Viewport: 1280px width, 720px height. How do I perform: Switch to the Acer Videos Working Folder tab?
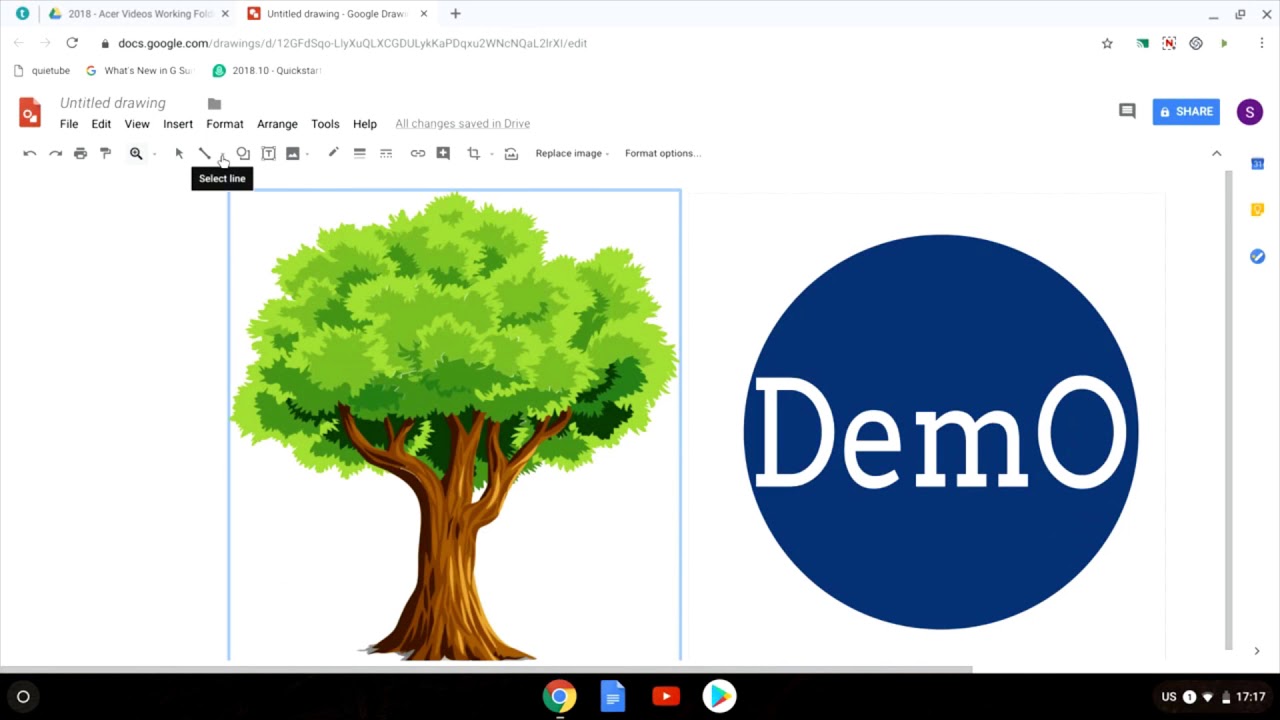139,14
